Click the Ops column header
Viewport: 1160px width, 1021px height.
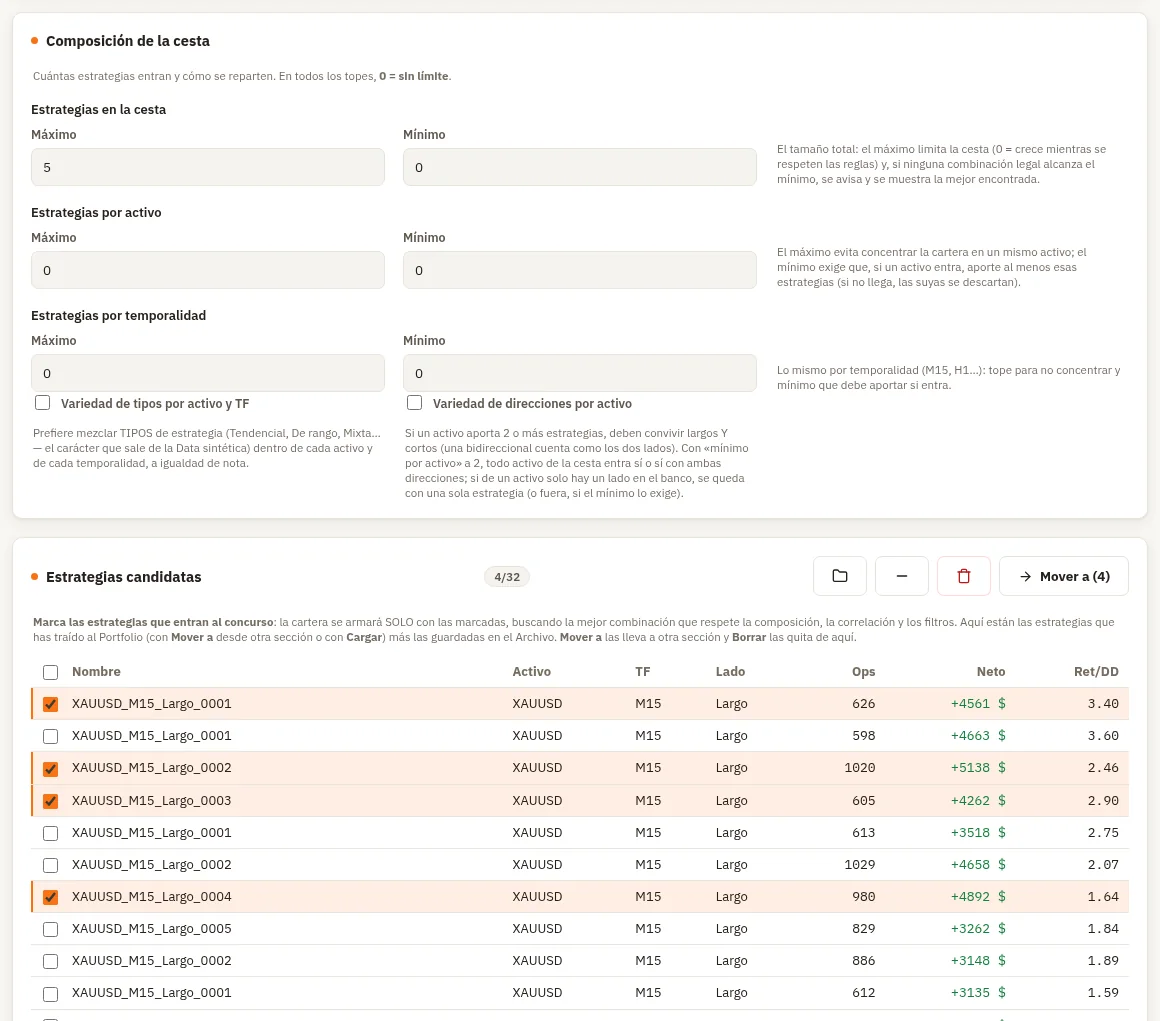pos(863,671)
